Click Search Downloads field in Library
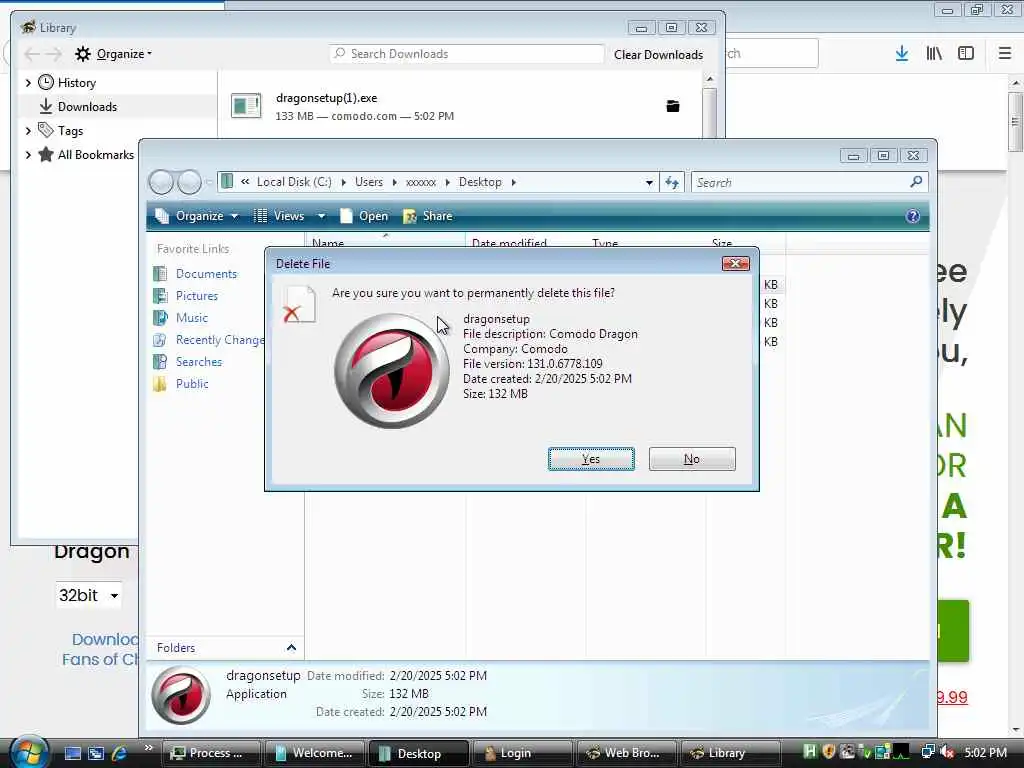Viewport: 1024px width, 768px height. 467,54
